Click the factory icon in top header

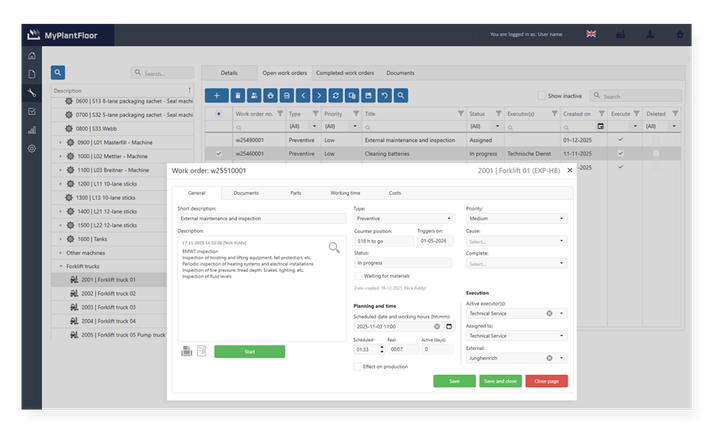pos(620,34)
